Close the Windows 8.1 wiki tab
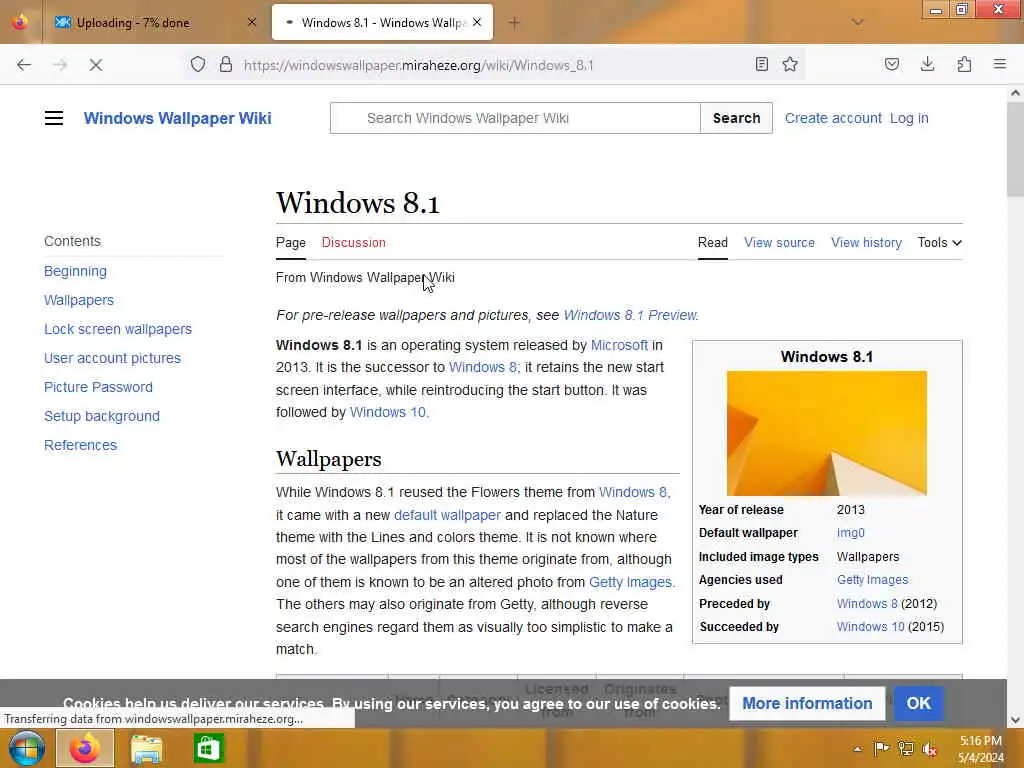The width and height of the screenshot is (1024, 768). pyautogui.click(x=477, y=22)
